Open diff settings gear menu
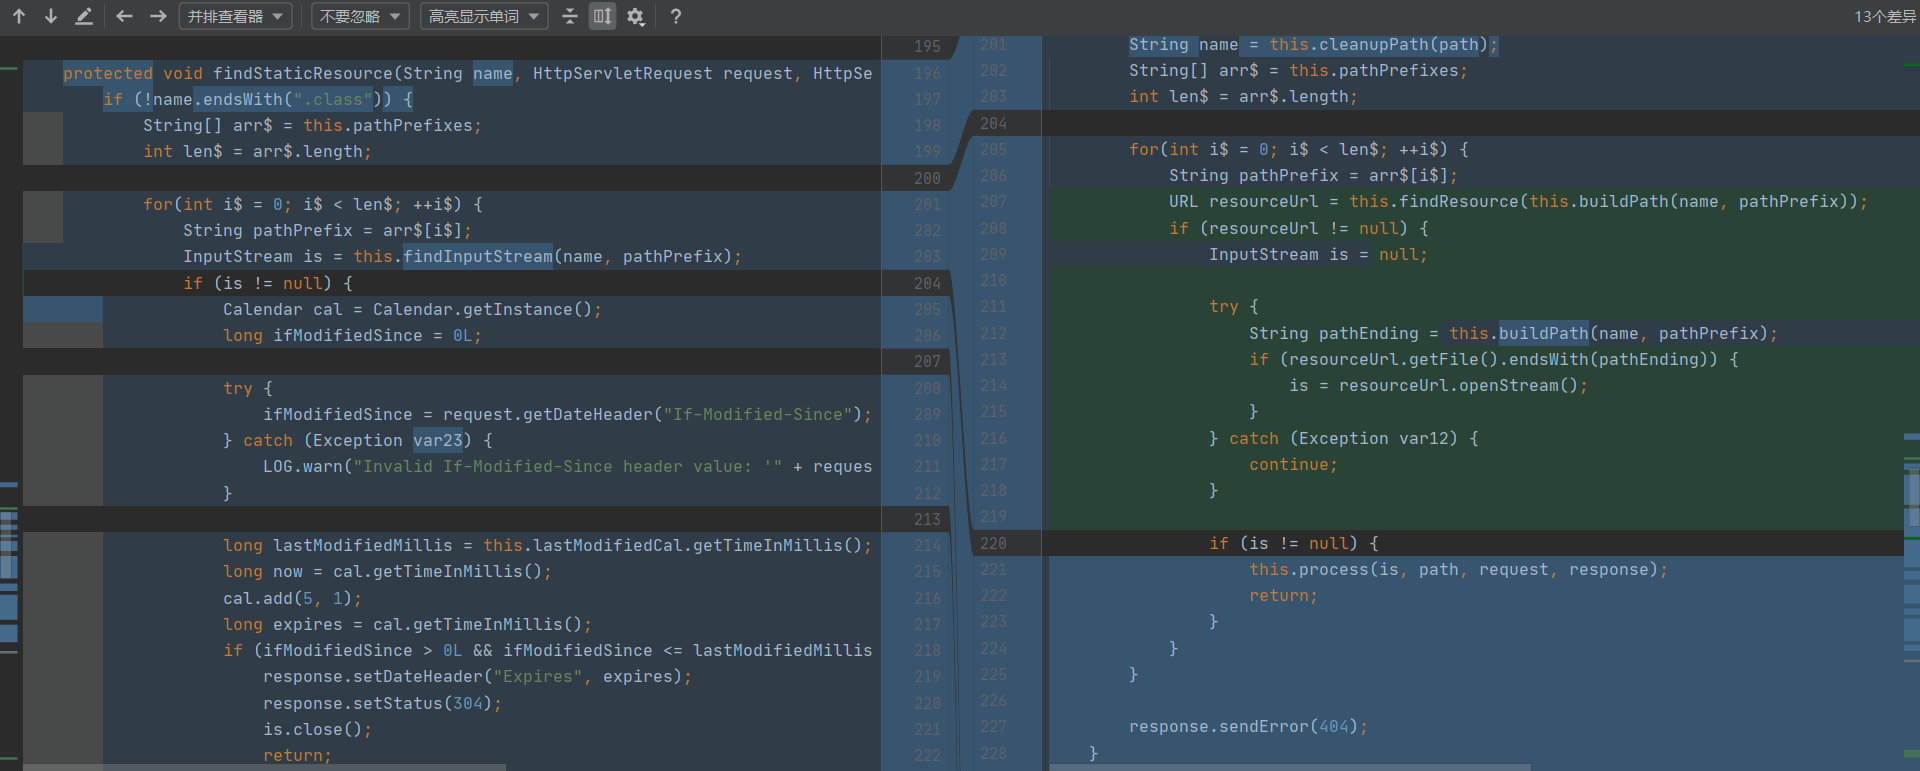1920x771 pixels. (x=636, y=16)
